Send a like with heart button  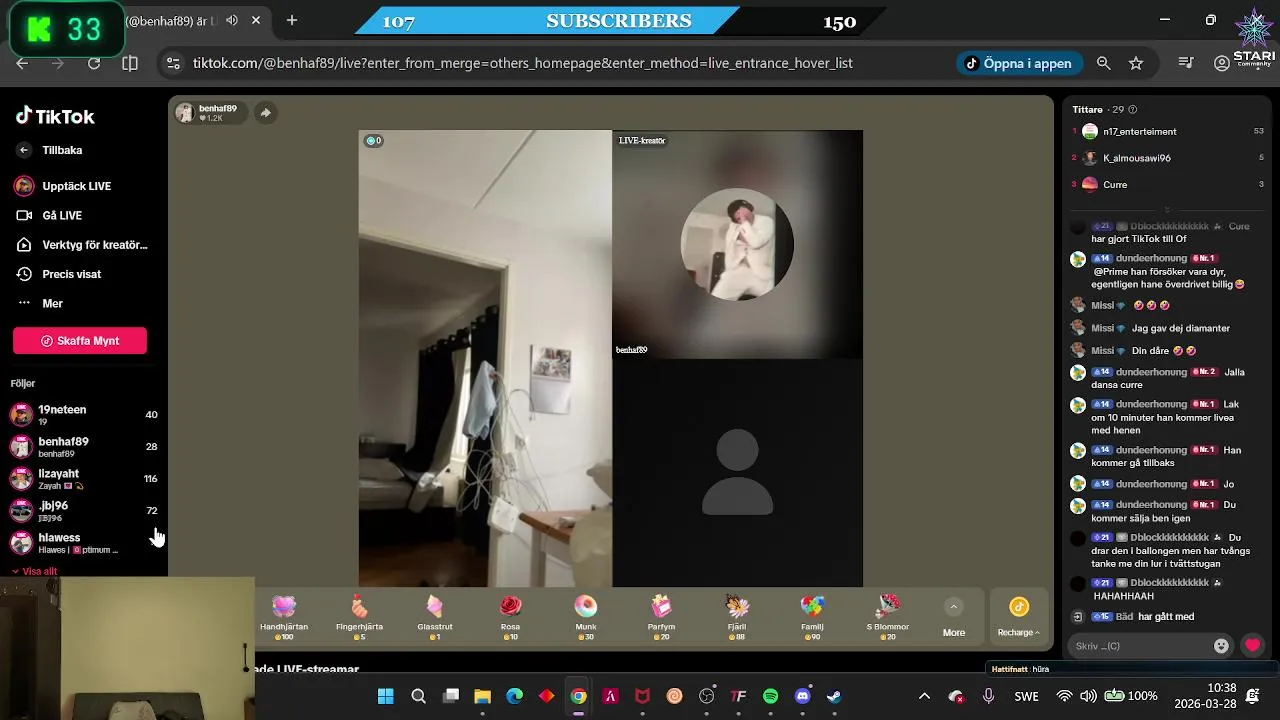point(1252,646)
